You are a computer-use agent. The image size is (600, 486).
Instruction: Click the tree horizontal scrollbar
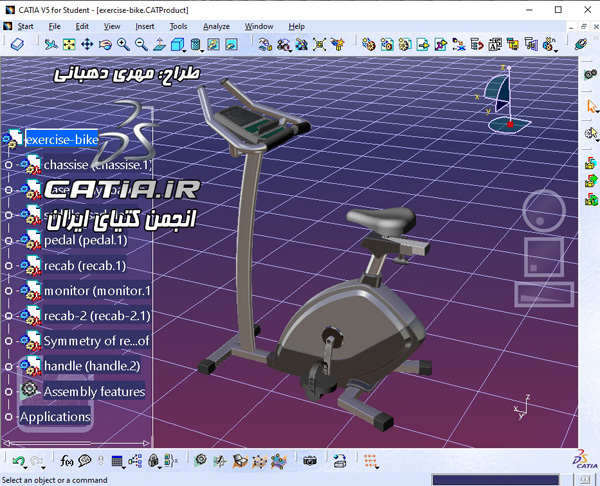(77, 443)
